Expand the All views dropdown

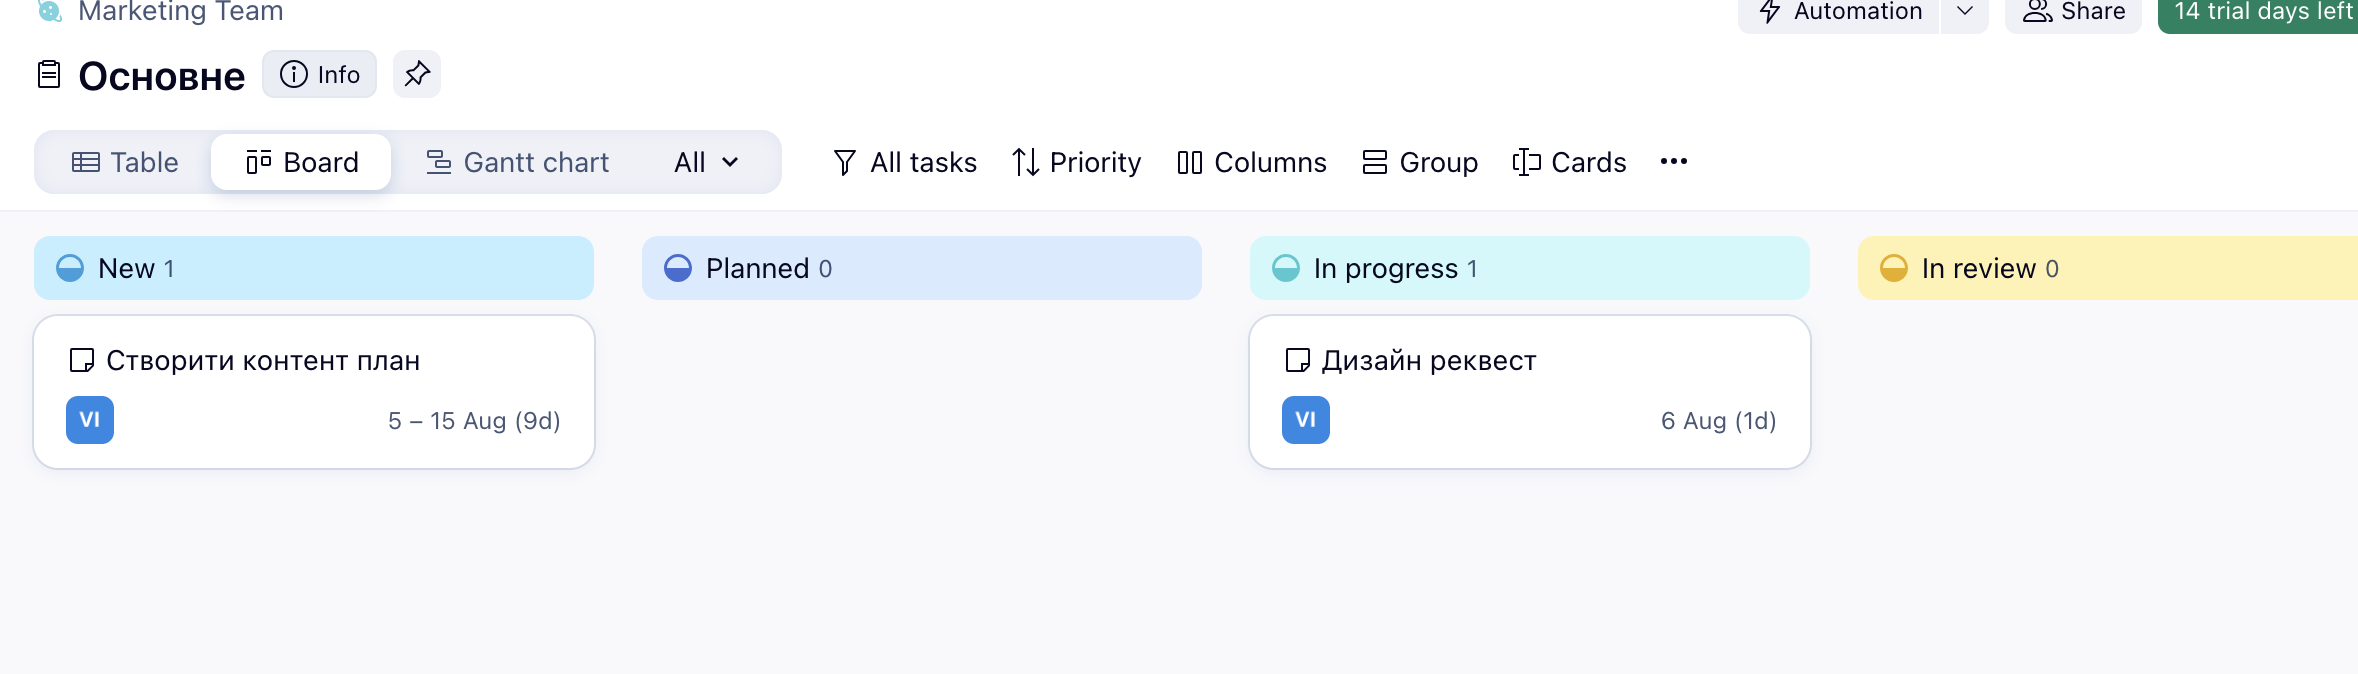pos(706,162)
